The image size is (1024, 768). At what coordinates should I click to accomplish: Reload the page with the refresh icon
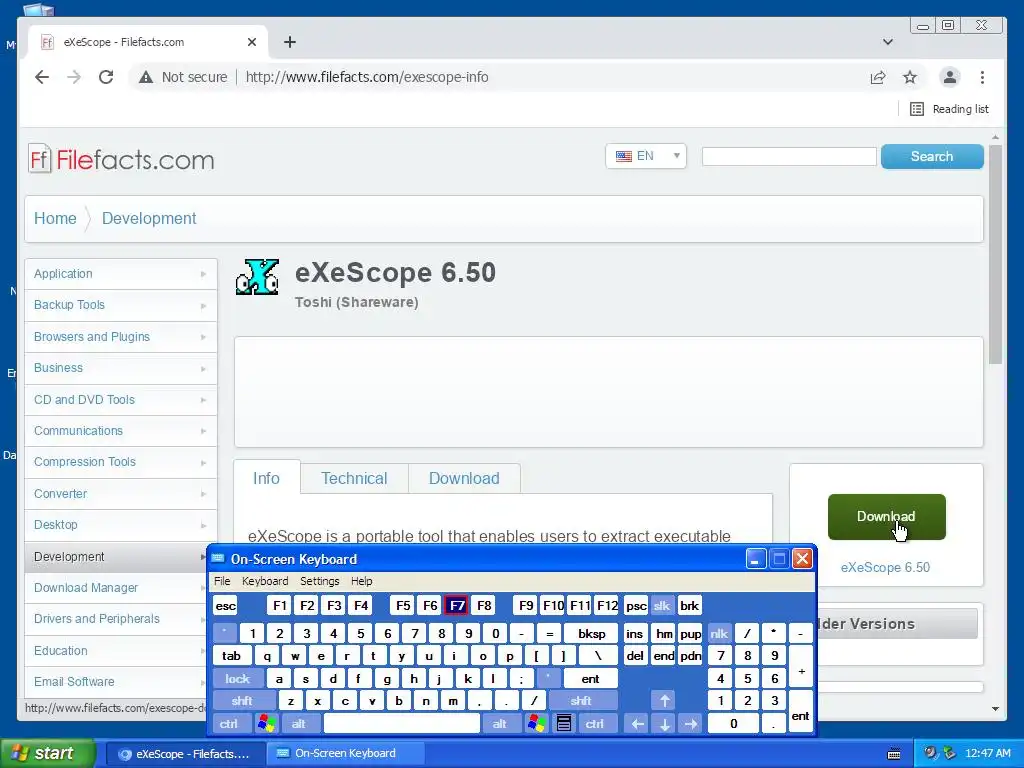(x=106, y=77)
